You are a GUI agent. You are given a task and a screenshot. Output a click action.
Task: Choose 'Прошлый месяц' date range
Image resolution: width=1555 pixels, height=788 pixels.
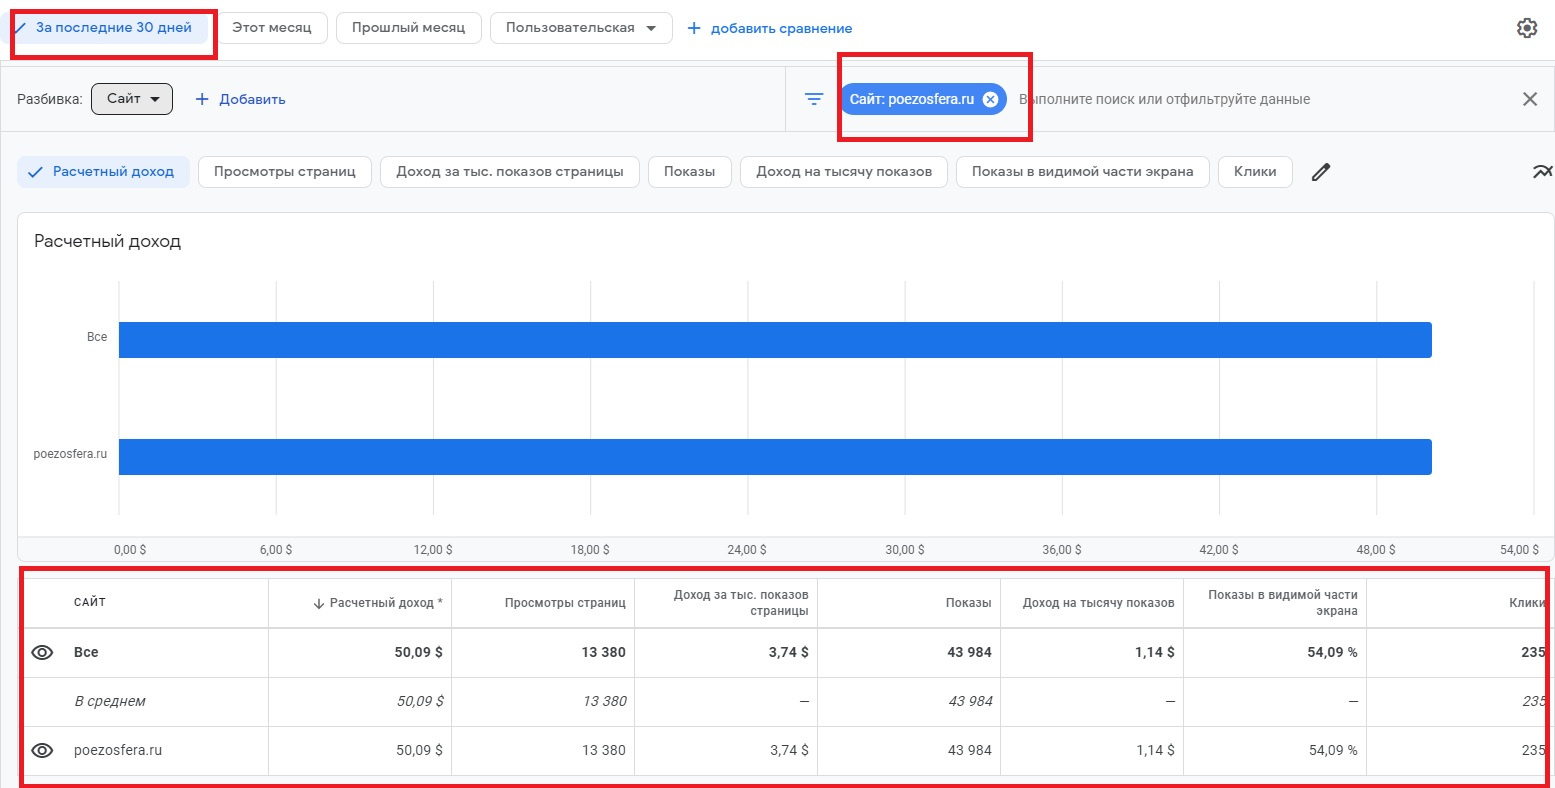[x=408, y=28]
